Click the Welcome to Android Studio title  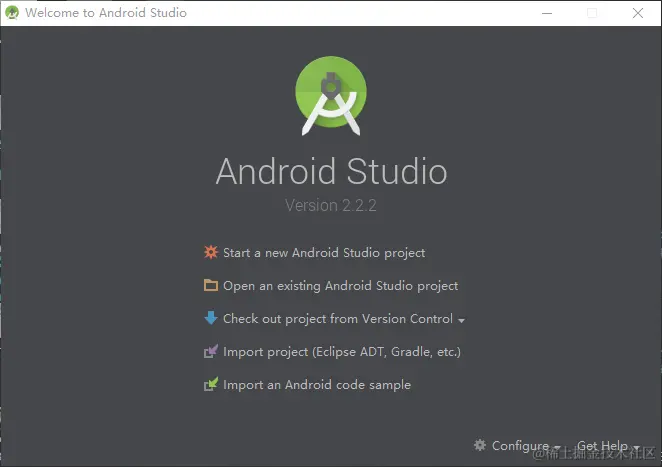[x=106, y=13]
